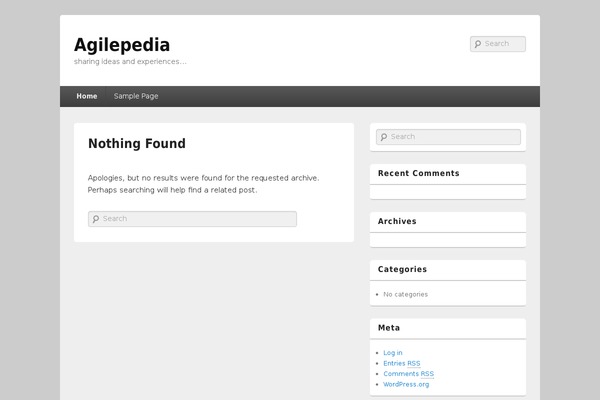
Task: Focus the header search text field
Action: pyautogui.click(x=503, y=44)
